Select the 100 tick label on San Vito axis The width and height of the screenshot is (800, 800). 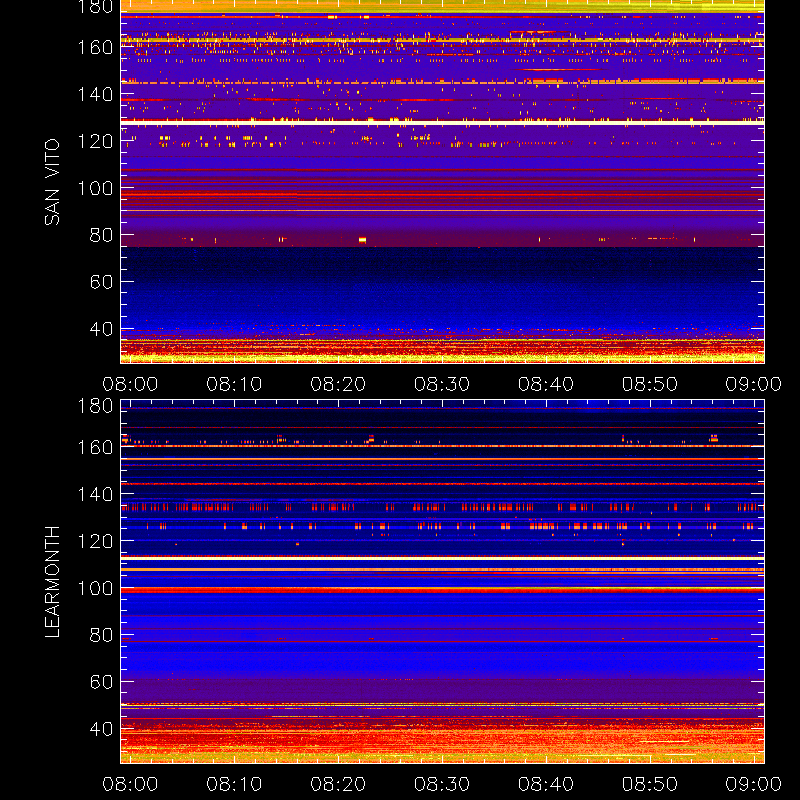pyautogui.click(x=95, y=188)
